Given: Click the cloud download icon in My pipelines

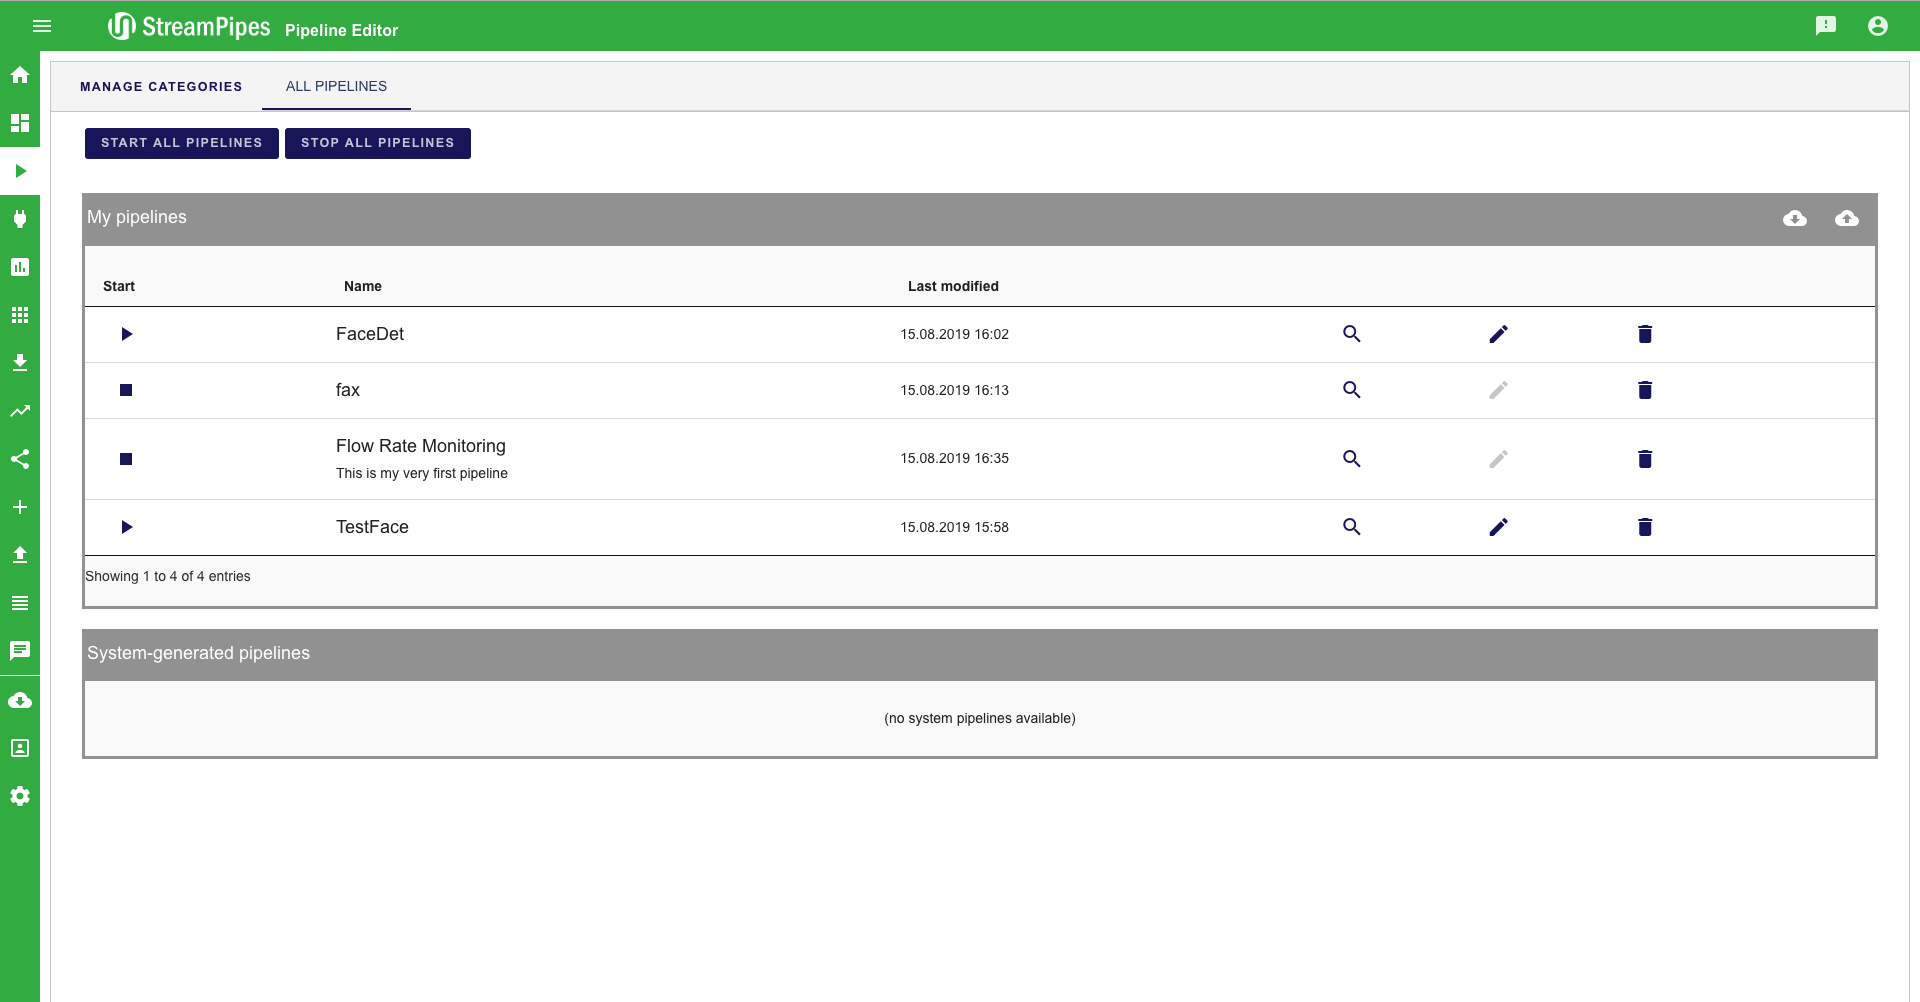Looking at the screenshot, I should click(1794, 218).
